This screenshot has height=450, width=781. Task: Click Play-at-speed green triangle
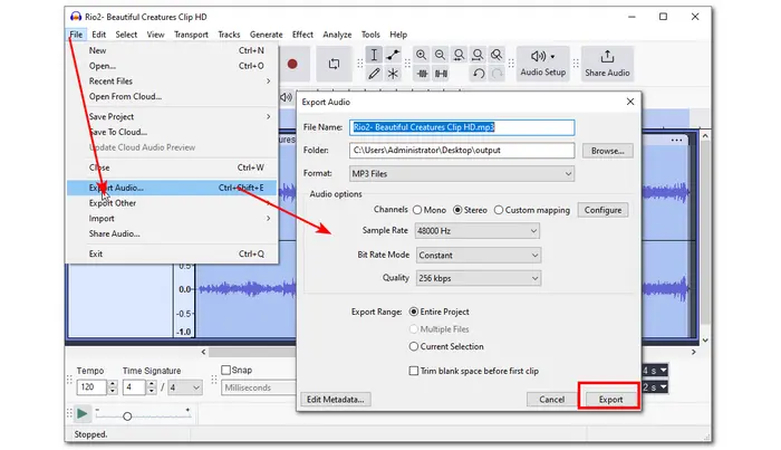pos(82,414)
